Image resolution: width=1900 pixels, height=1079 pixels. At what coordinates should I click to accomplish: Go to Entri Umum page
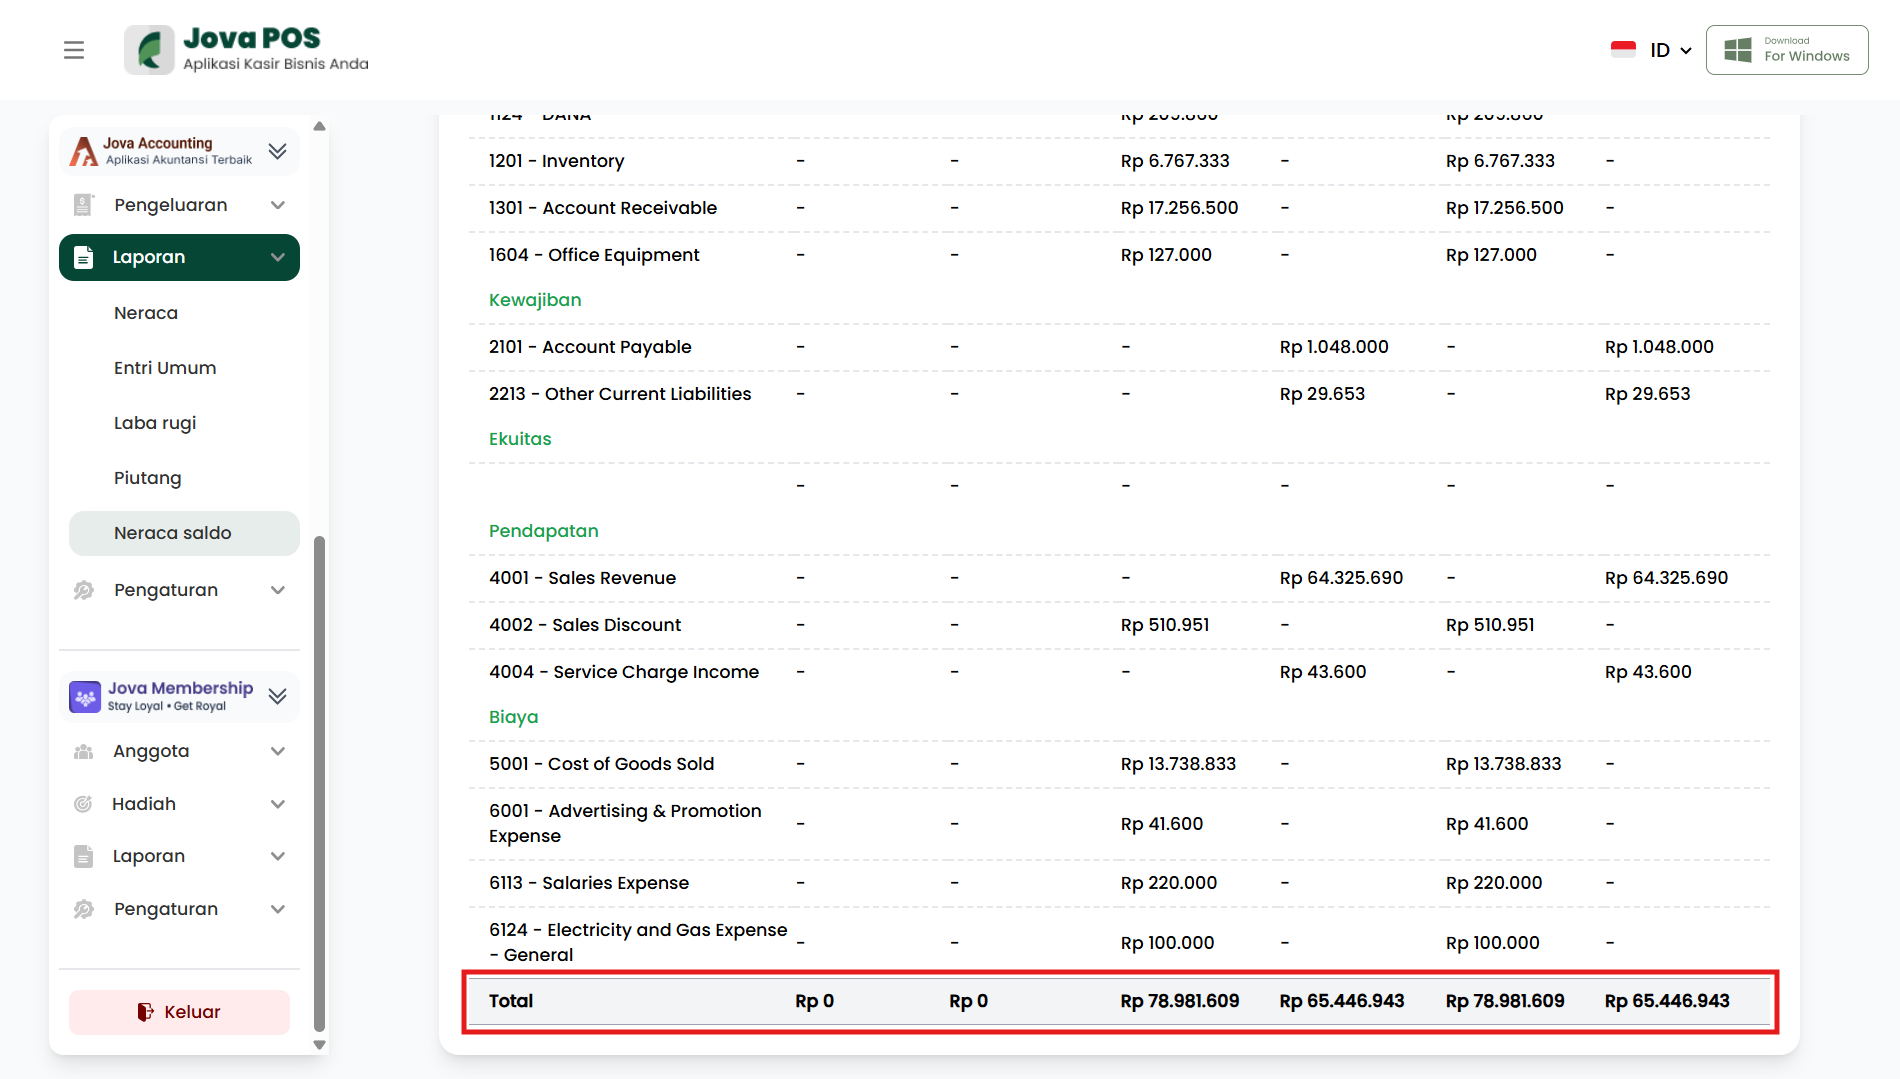(x=165, y=368)
